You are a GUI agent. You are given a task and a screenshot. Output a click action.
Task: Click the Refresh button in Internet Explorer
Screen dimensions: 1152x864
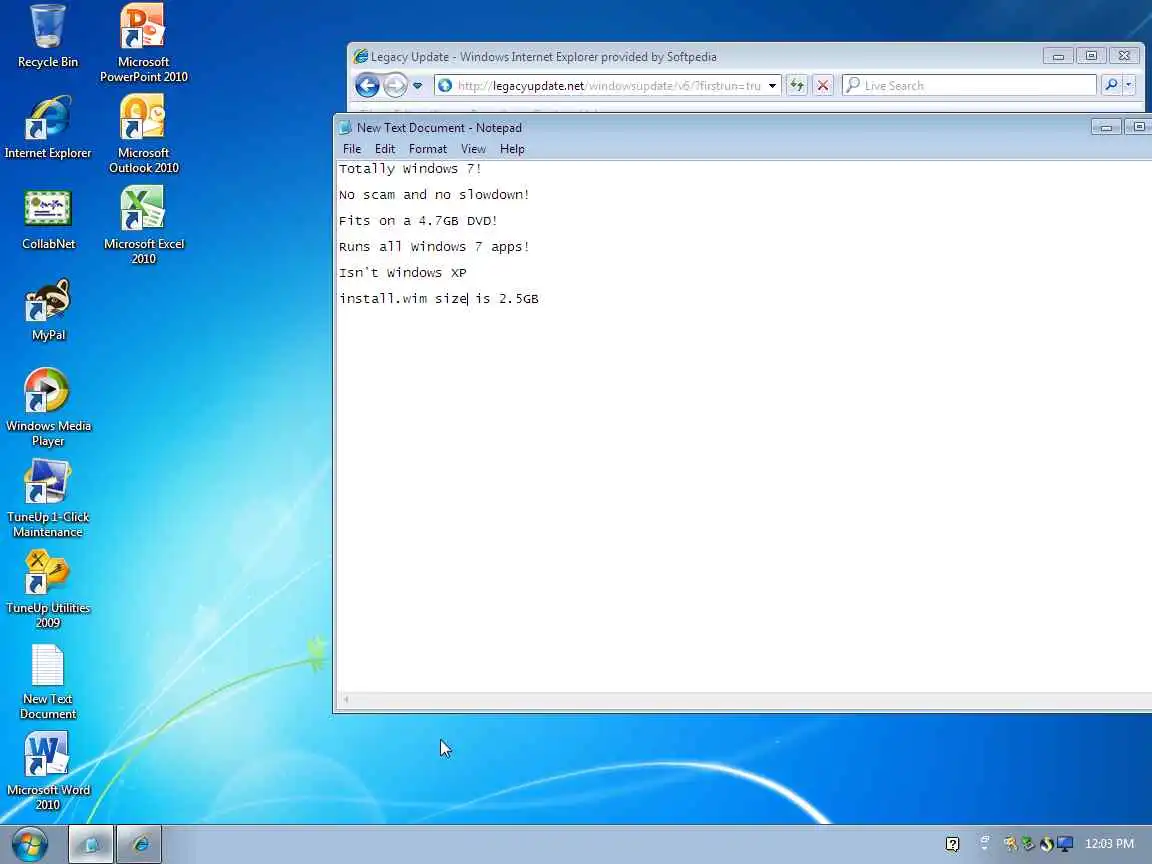(x=796, y=85)
